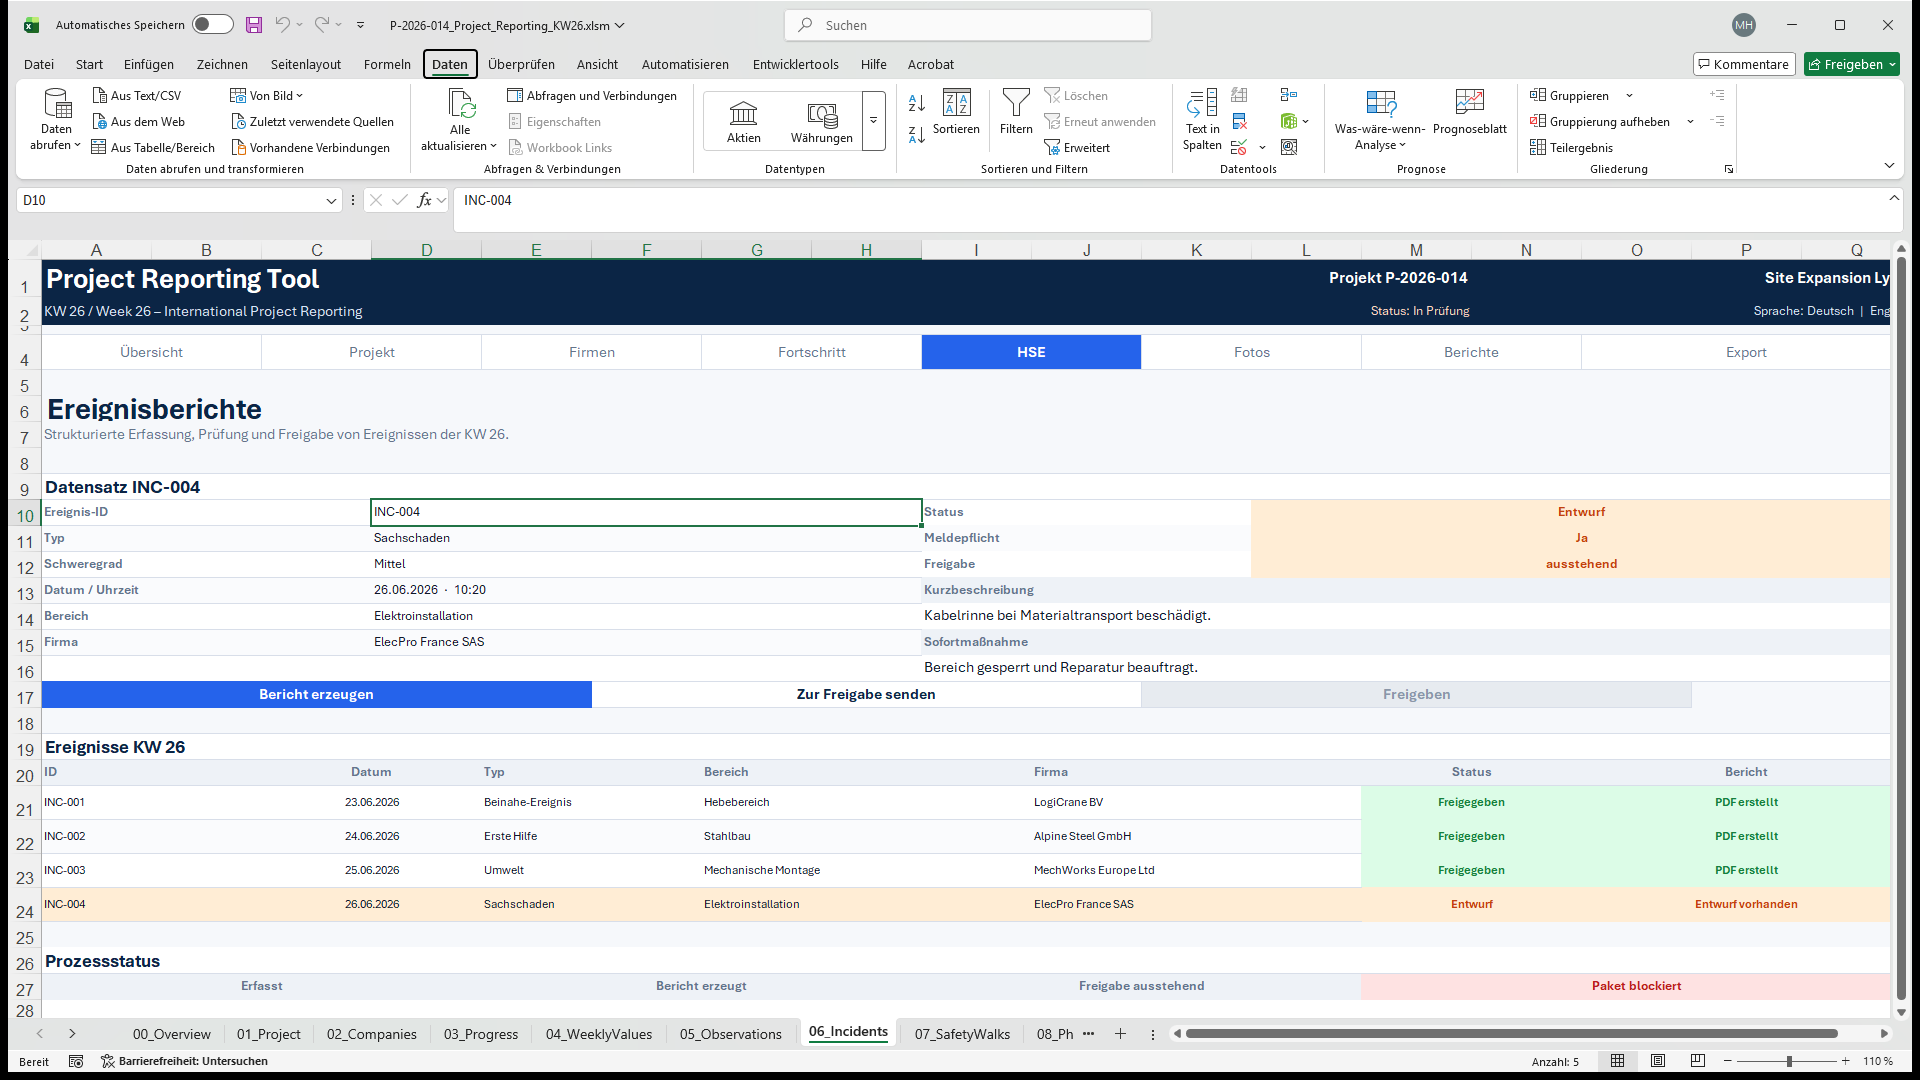Click the horizontal scrollbar thumb
Screen dimensions: 1920x1080
click(x=1511, y=1033)
